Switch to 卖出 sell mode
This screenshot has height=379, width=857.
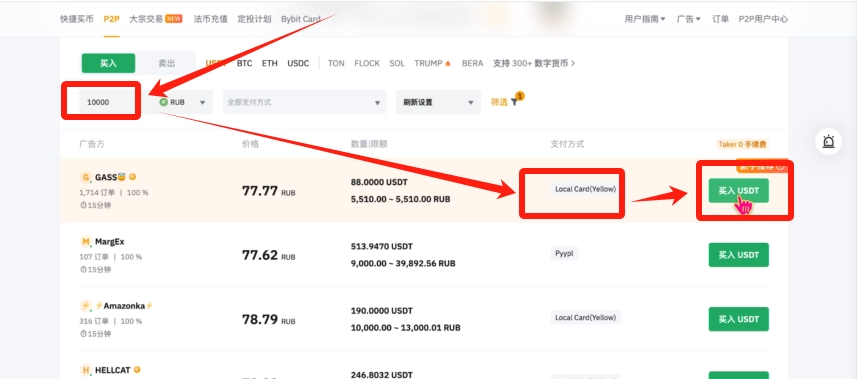pyautogui.click(x=167, y=63)
